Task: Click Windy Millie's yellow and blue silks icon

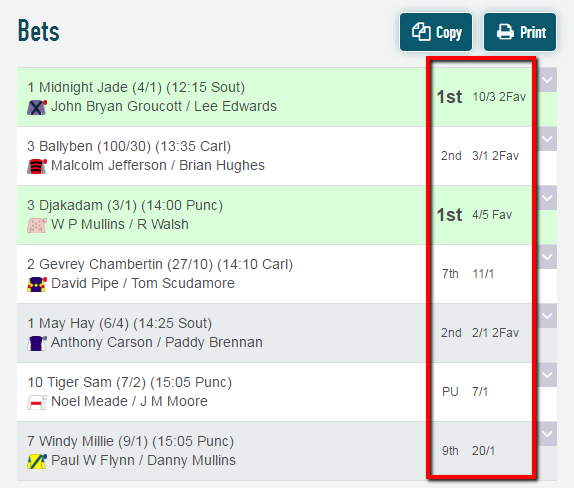Action: [37, 461]
